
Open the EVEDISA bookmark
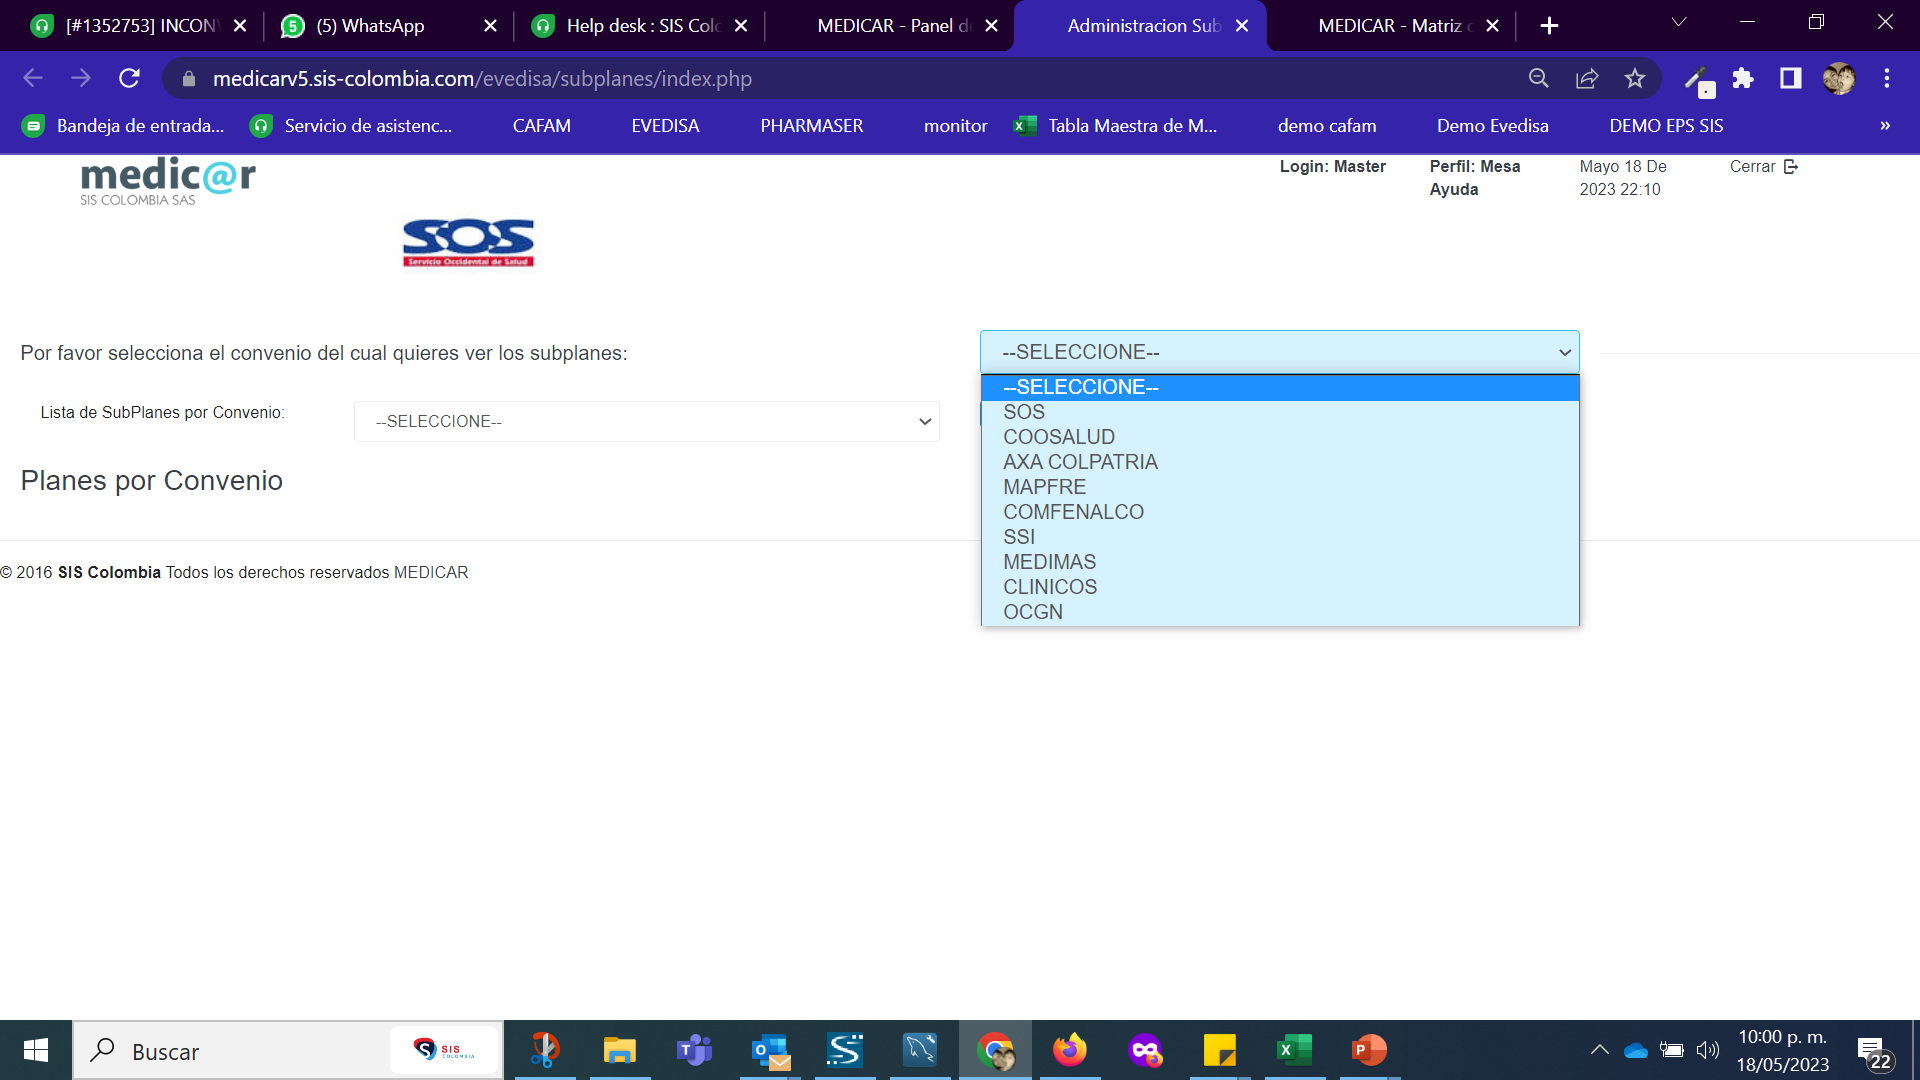click(x=665, y=126)
